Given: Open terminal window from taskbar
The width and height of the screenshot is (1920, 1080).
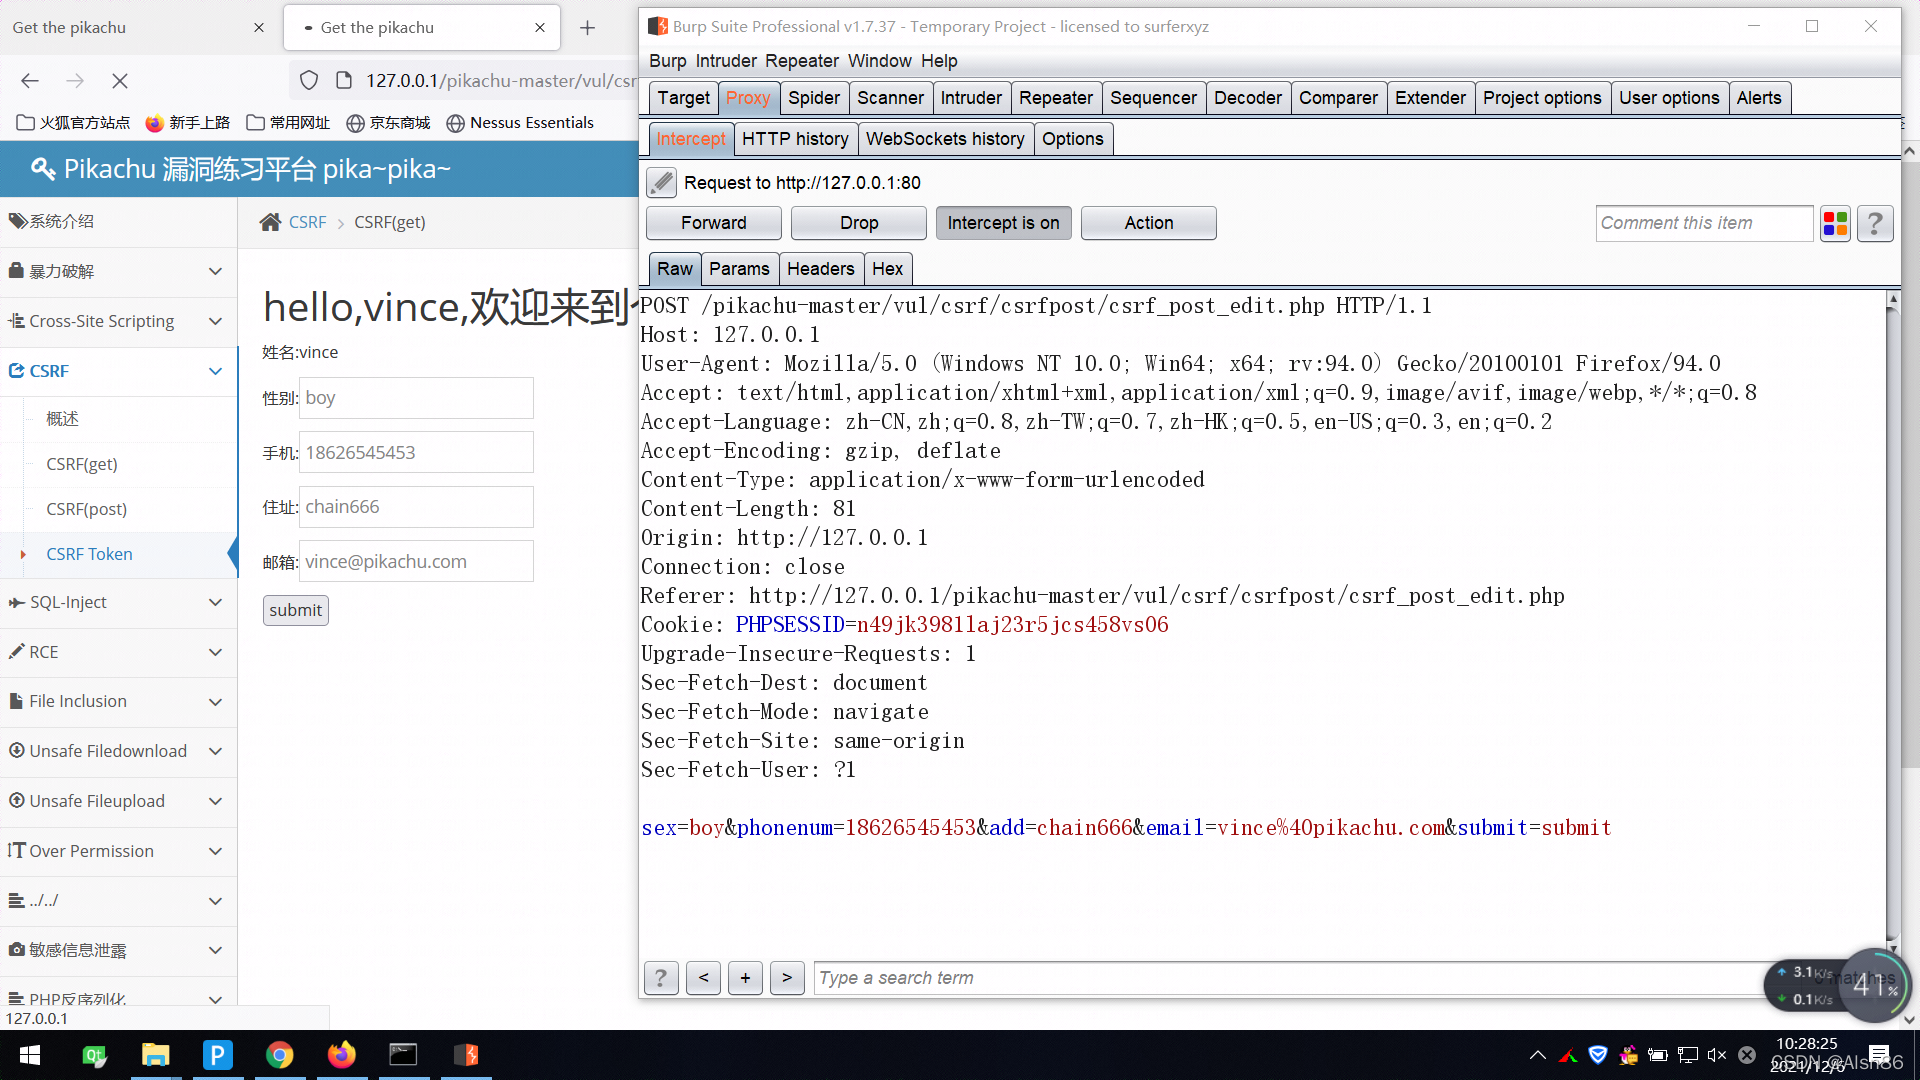Looking at the screenshot, I should [x=404, y=1055].
